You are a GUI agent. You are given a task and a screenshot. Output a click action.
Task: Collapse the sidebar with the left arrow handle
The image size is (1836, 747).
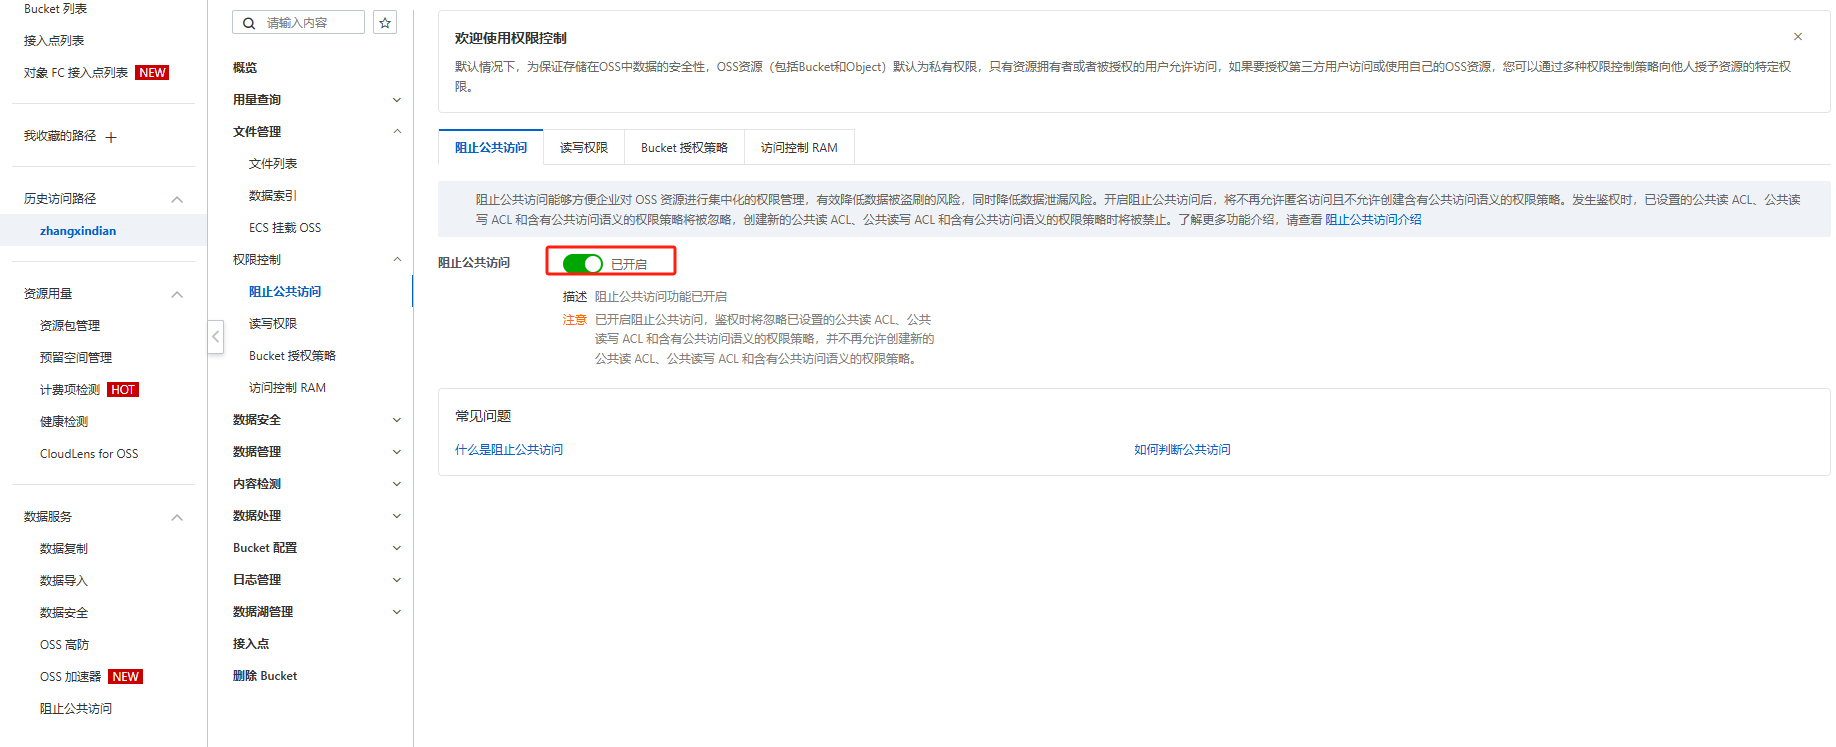point(215,336)
